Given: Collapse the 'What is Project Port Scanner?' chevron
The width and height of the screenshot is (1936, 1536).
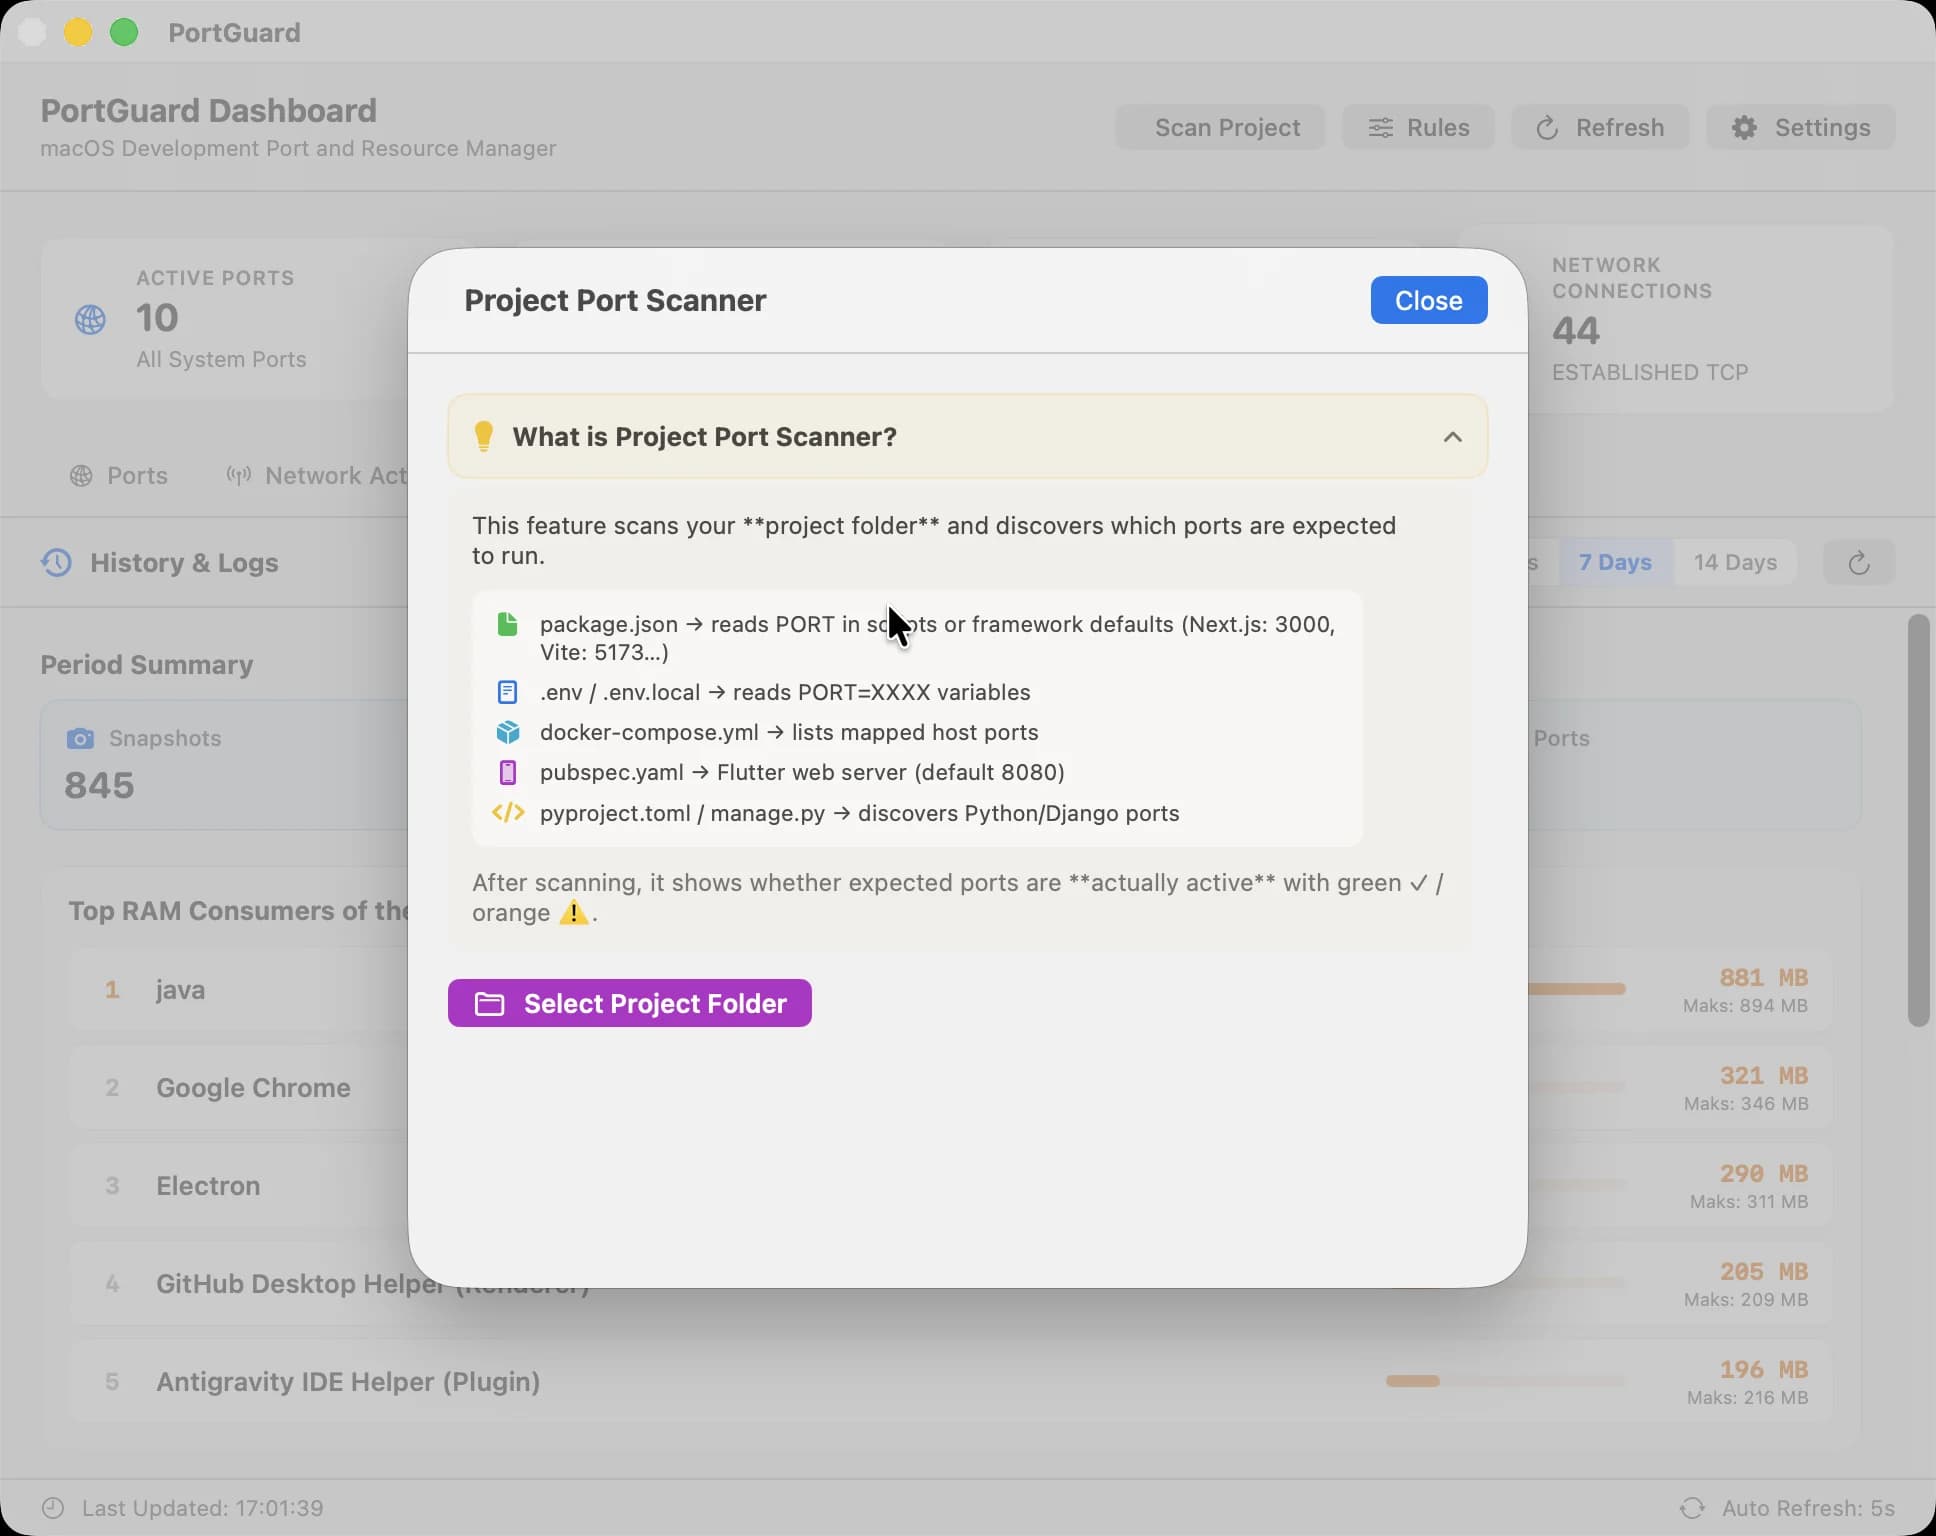Looking at the screenshot, I should point(1452,437).
